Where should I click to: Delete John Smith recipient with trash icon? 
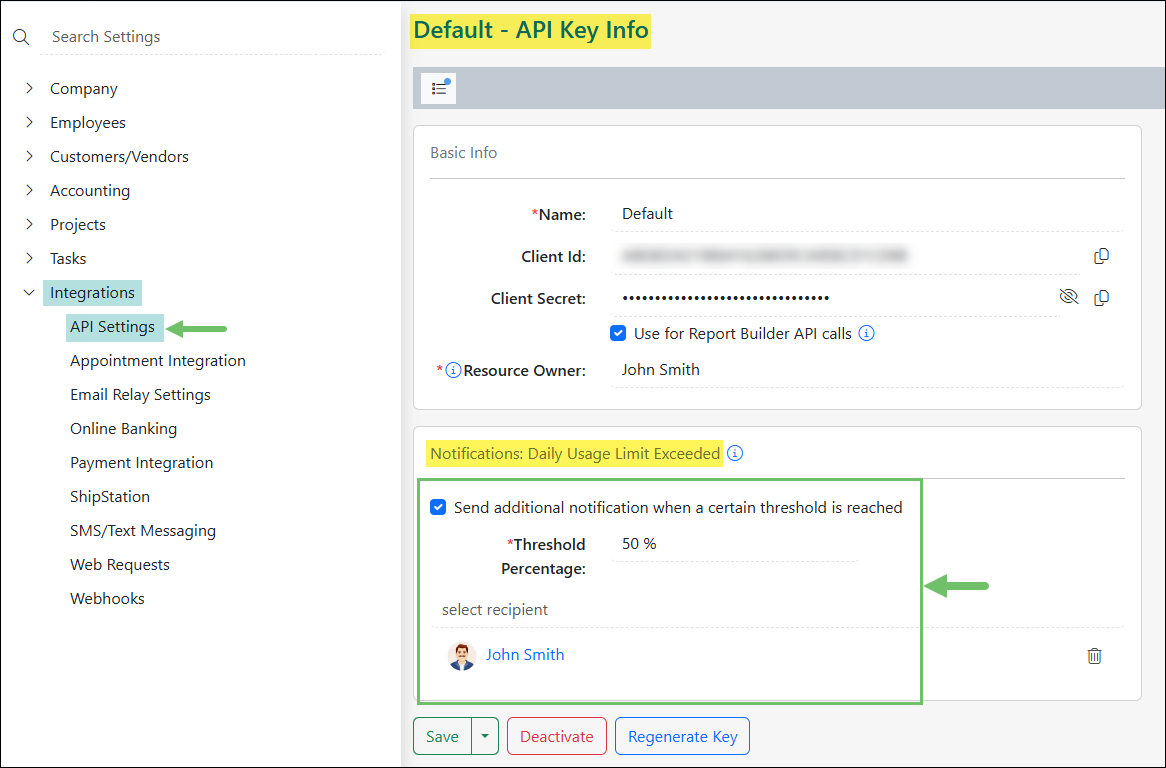coord(1095,656)
